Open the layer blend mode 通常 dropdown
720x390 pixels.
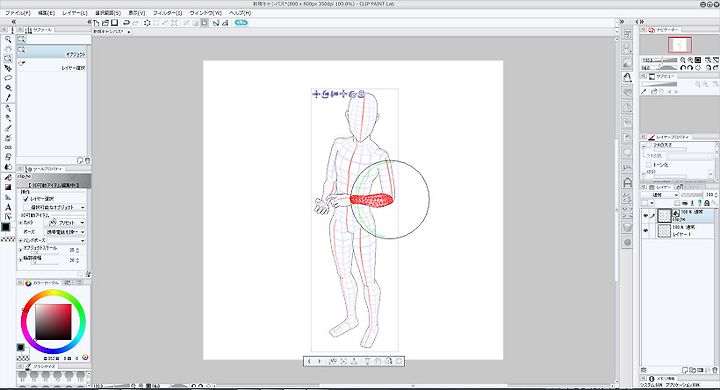click(660, 195)
